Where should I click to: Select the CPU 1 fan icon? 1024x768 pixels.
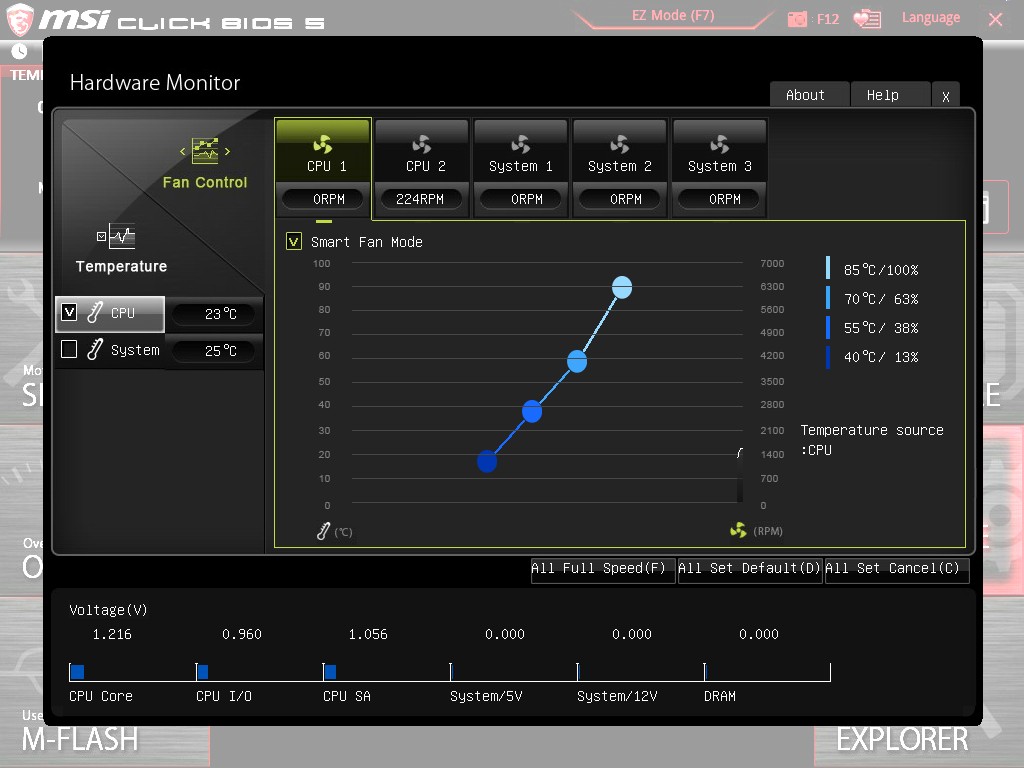pyautogui.click(x=323, y=144)
